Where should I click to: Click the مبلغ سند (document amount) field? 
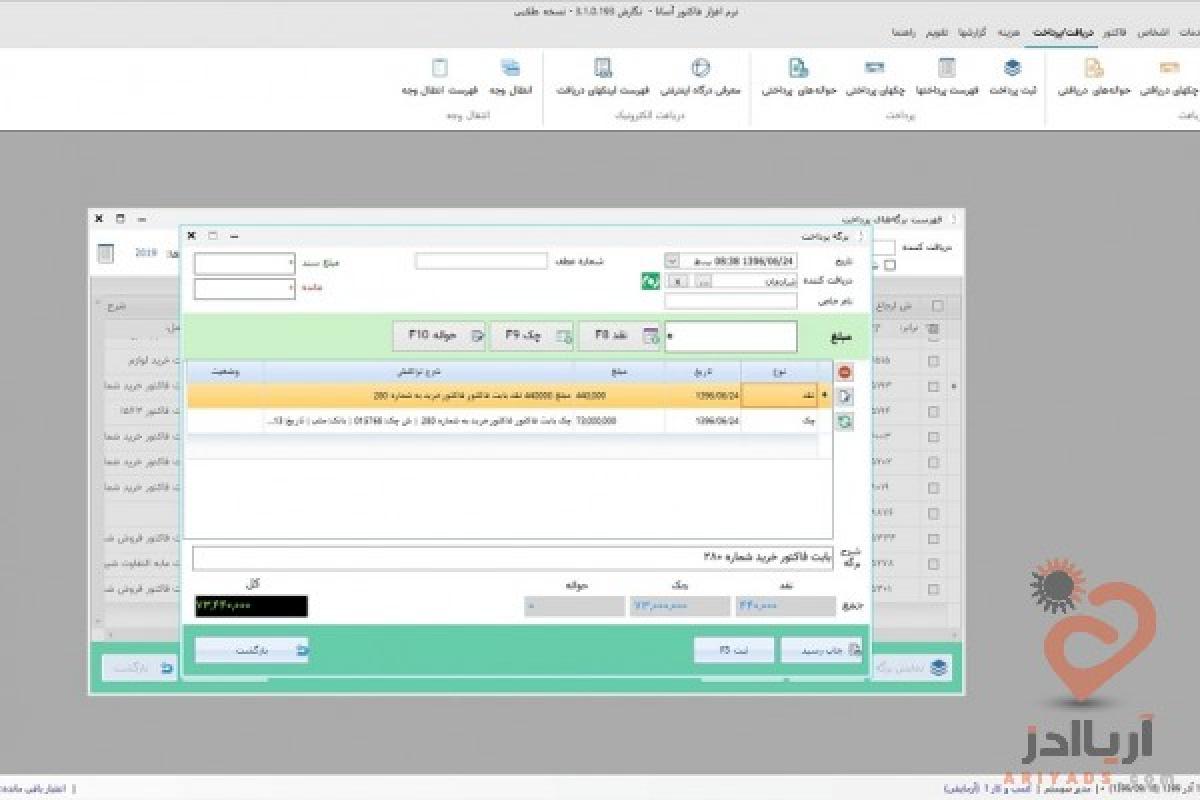pos(245,264)
